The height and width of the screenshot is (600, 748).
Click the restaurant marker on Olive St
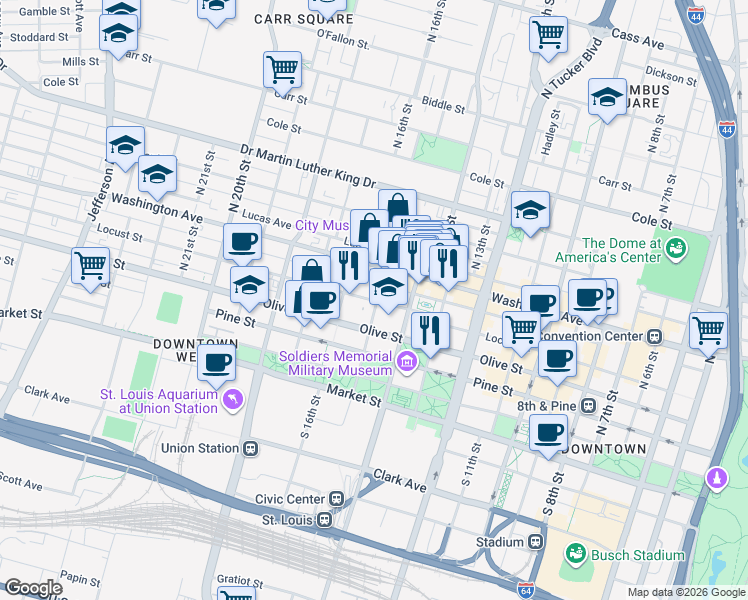pyautogui.click(x=430, y=333)
